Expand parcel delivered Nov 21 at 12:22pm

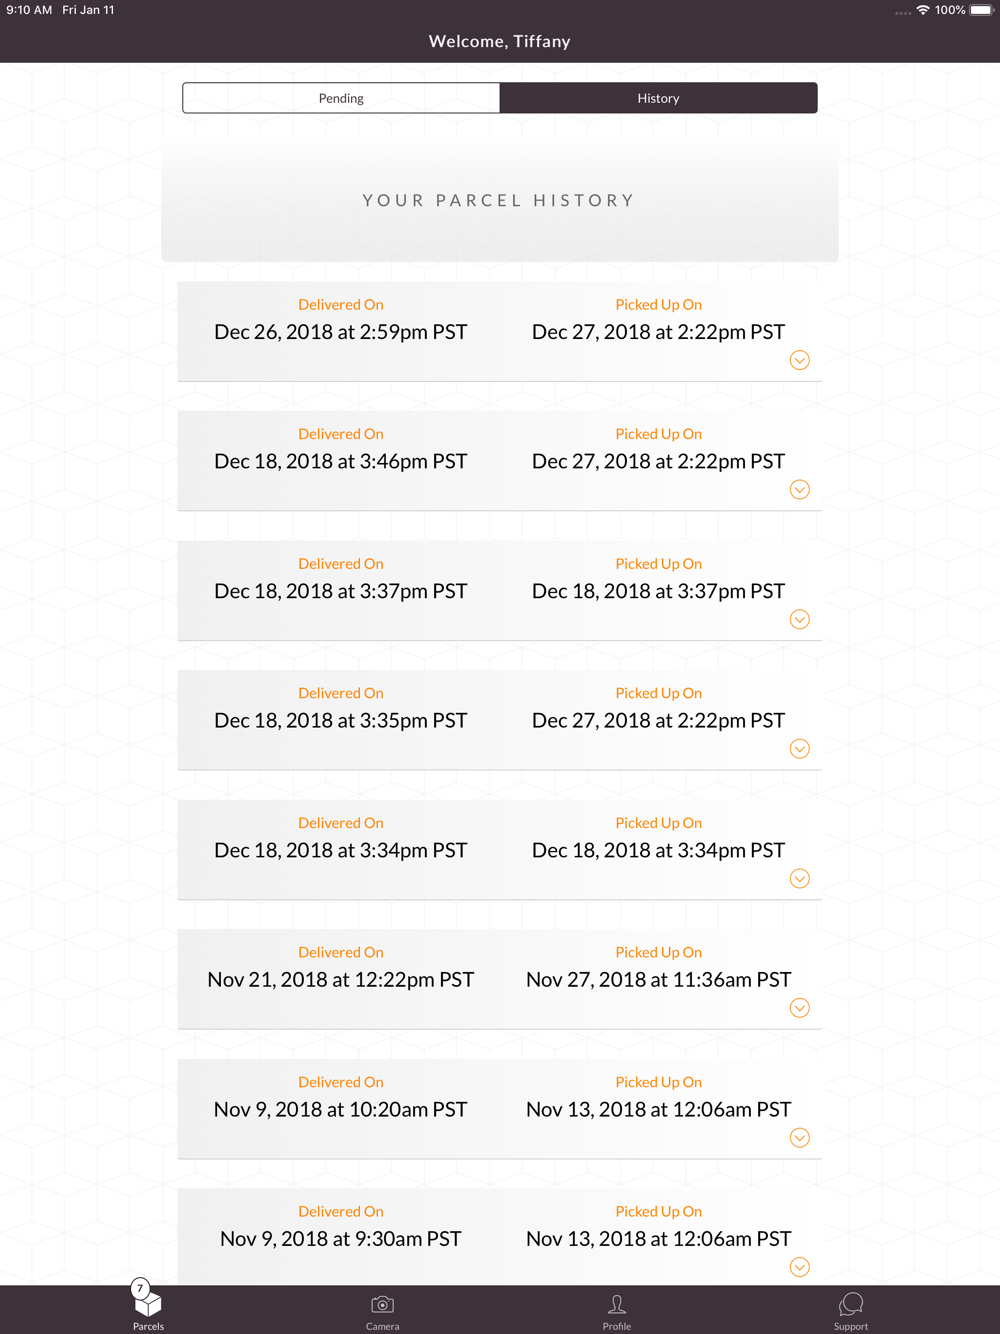pos(800,1008)
